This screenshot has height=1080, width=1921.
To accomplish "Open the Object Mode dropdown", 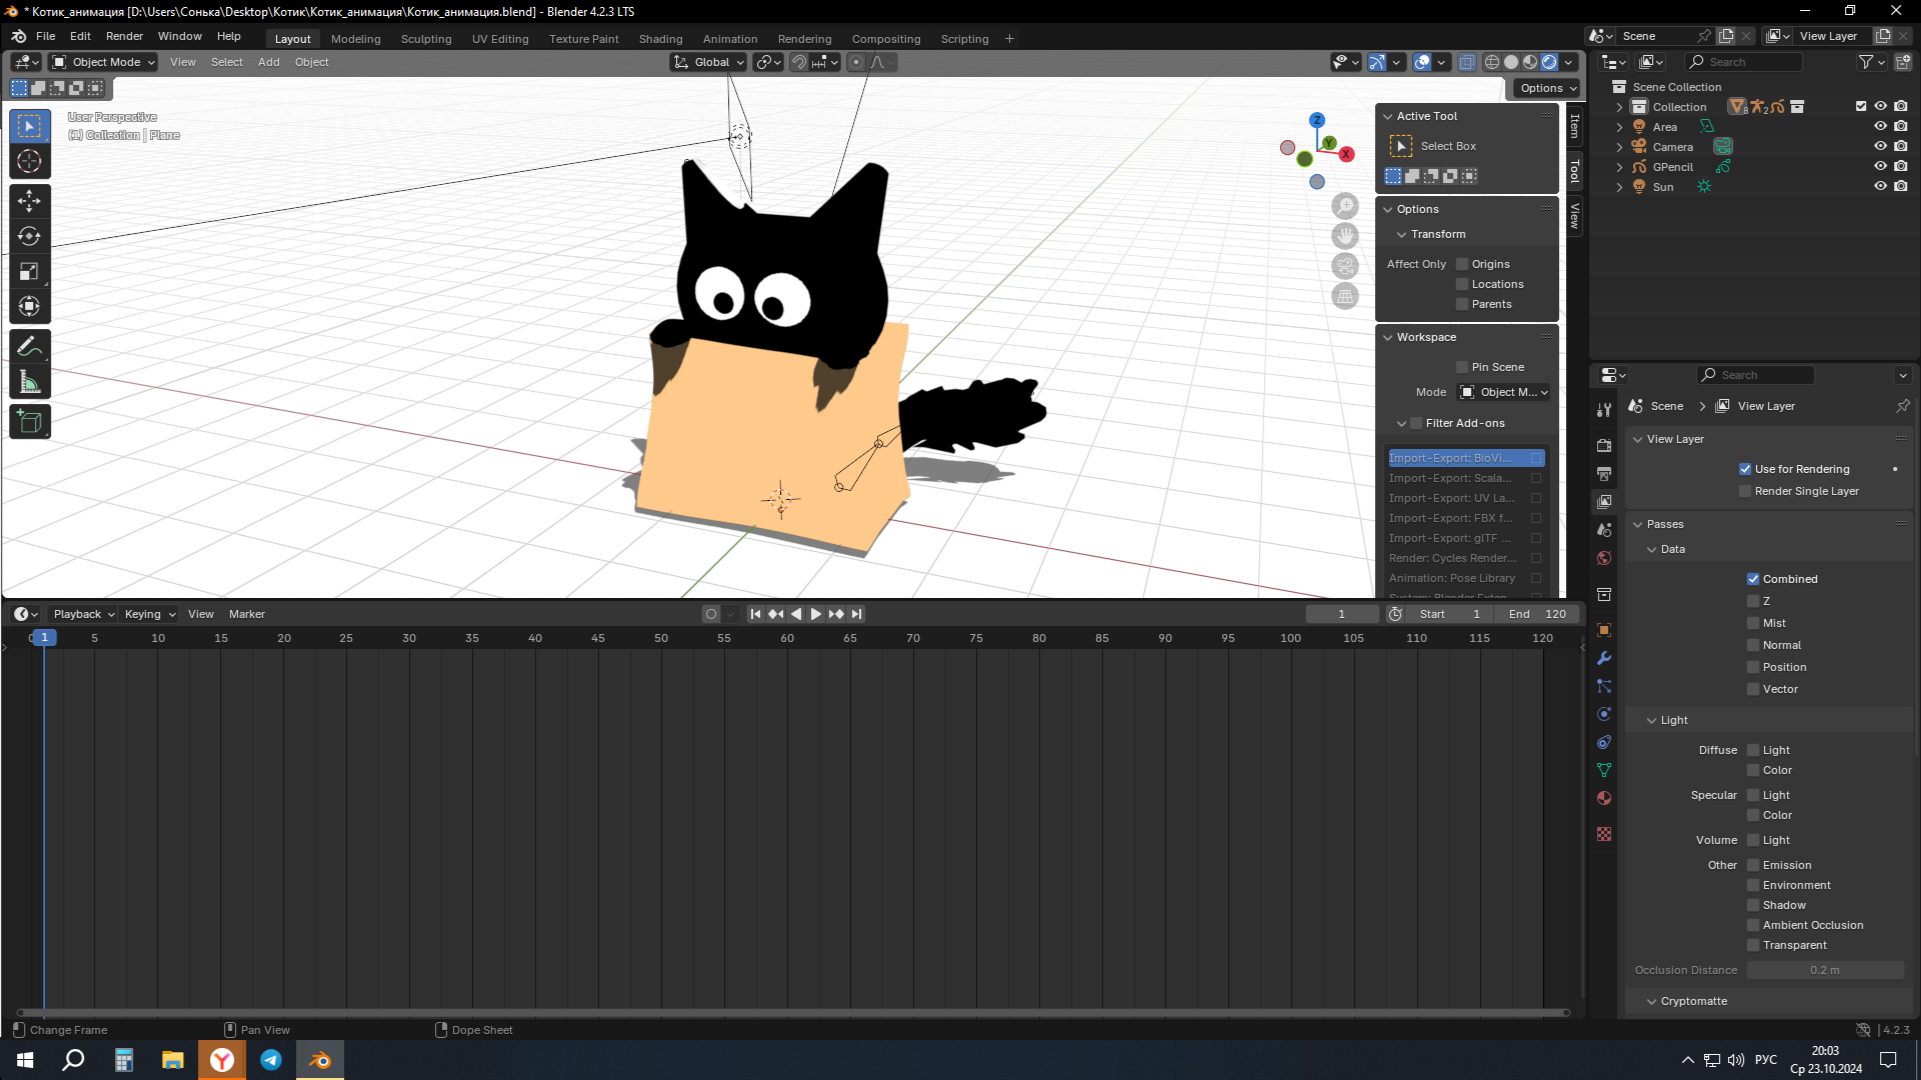I will tap(104, 62).
